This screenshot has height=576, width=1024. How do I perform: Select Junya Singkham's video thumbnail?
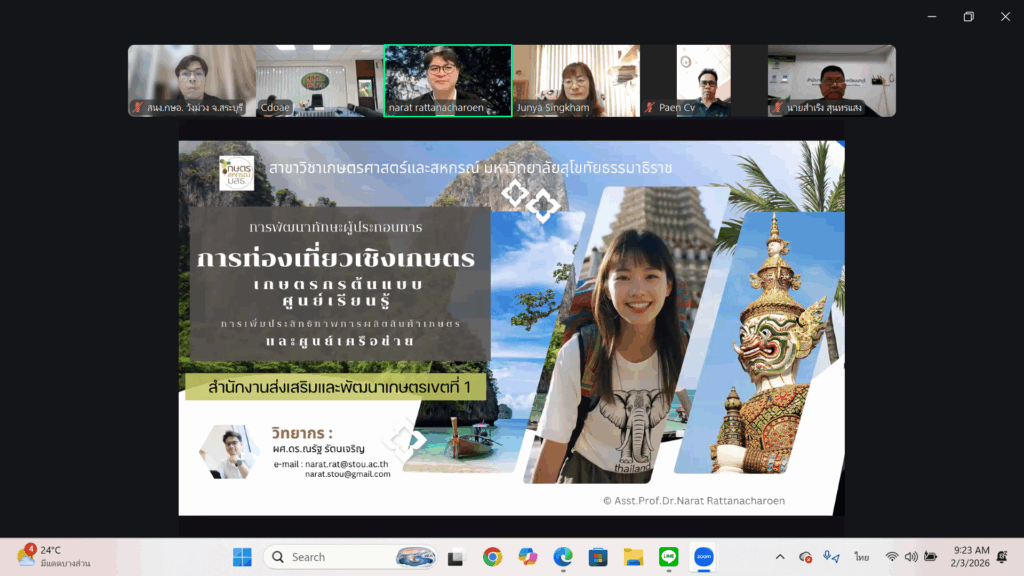pos(576,81)
